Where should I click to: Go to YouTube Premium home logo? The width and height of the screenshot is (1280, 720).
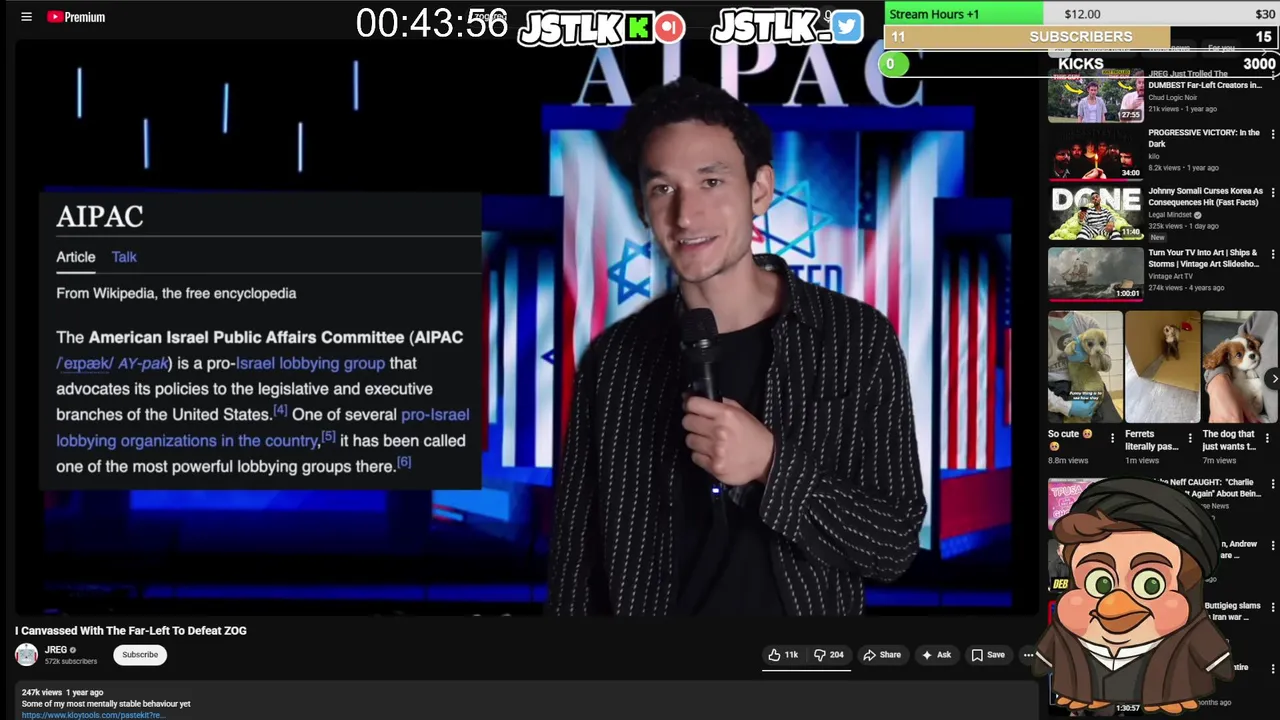pos(76,17)
